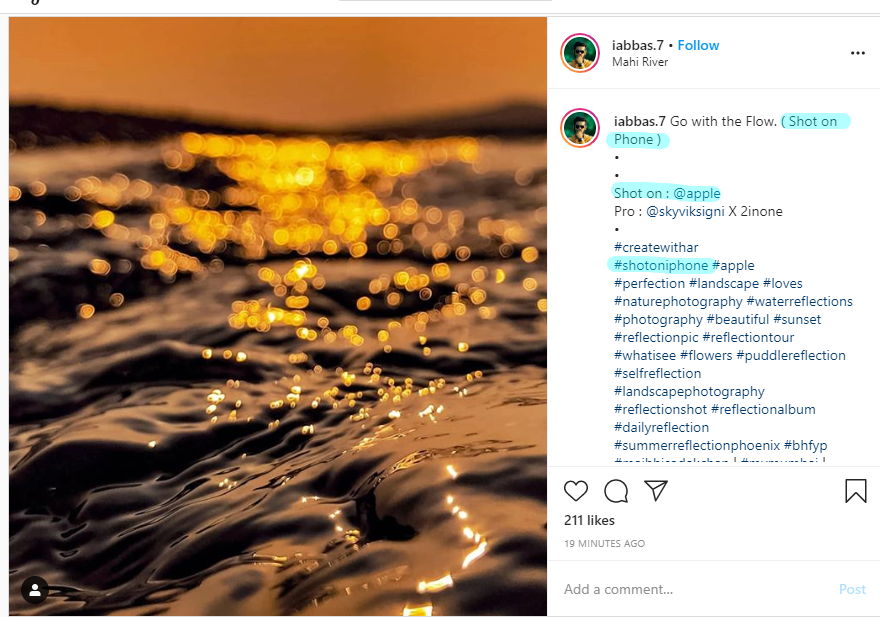This screenshot has width=880, height=617.
Task: Follow the iabbas.7 account
Action: point(698,45)
